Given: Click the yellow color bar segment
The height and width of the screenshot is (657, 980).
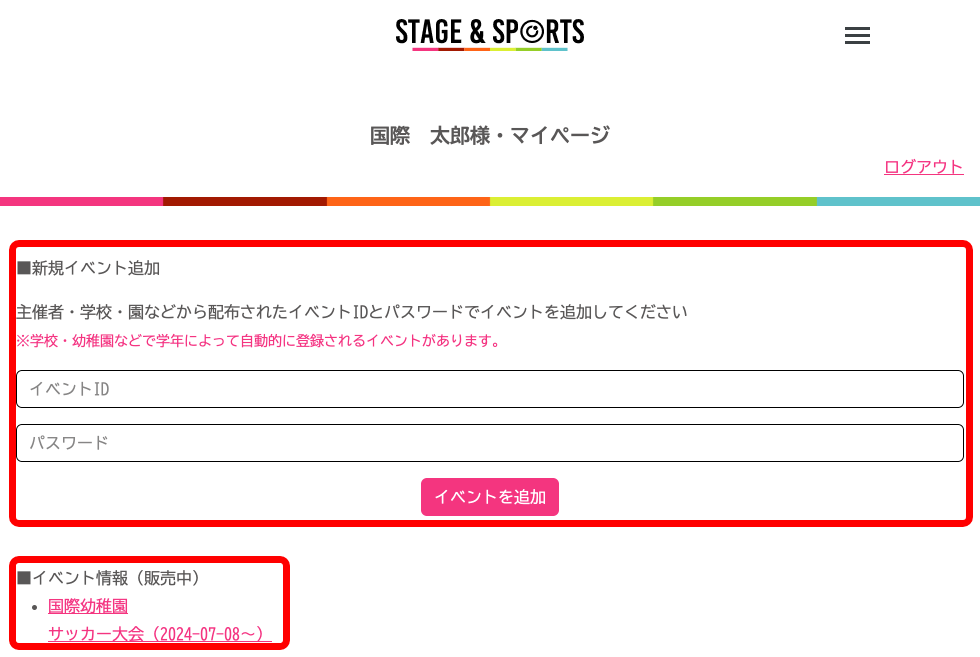Looking at the screenshot, I should (571, 201).
